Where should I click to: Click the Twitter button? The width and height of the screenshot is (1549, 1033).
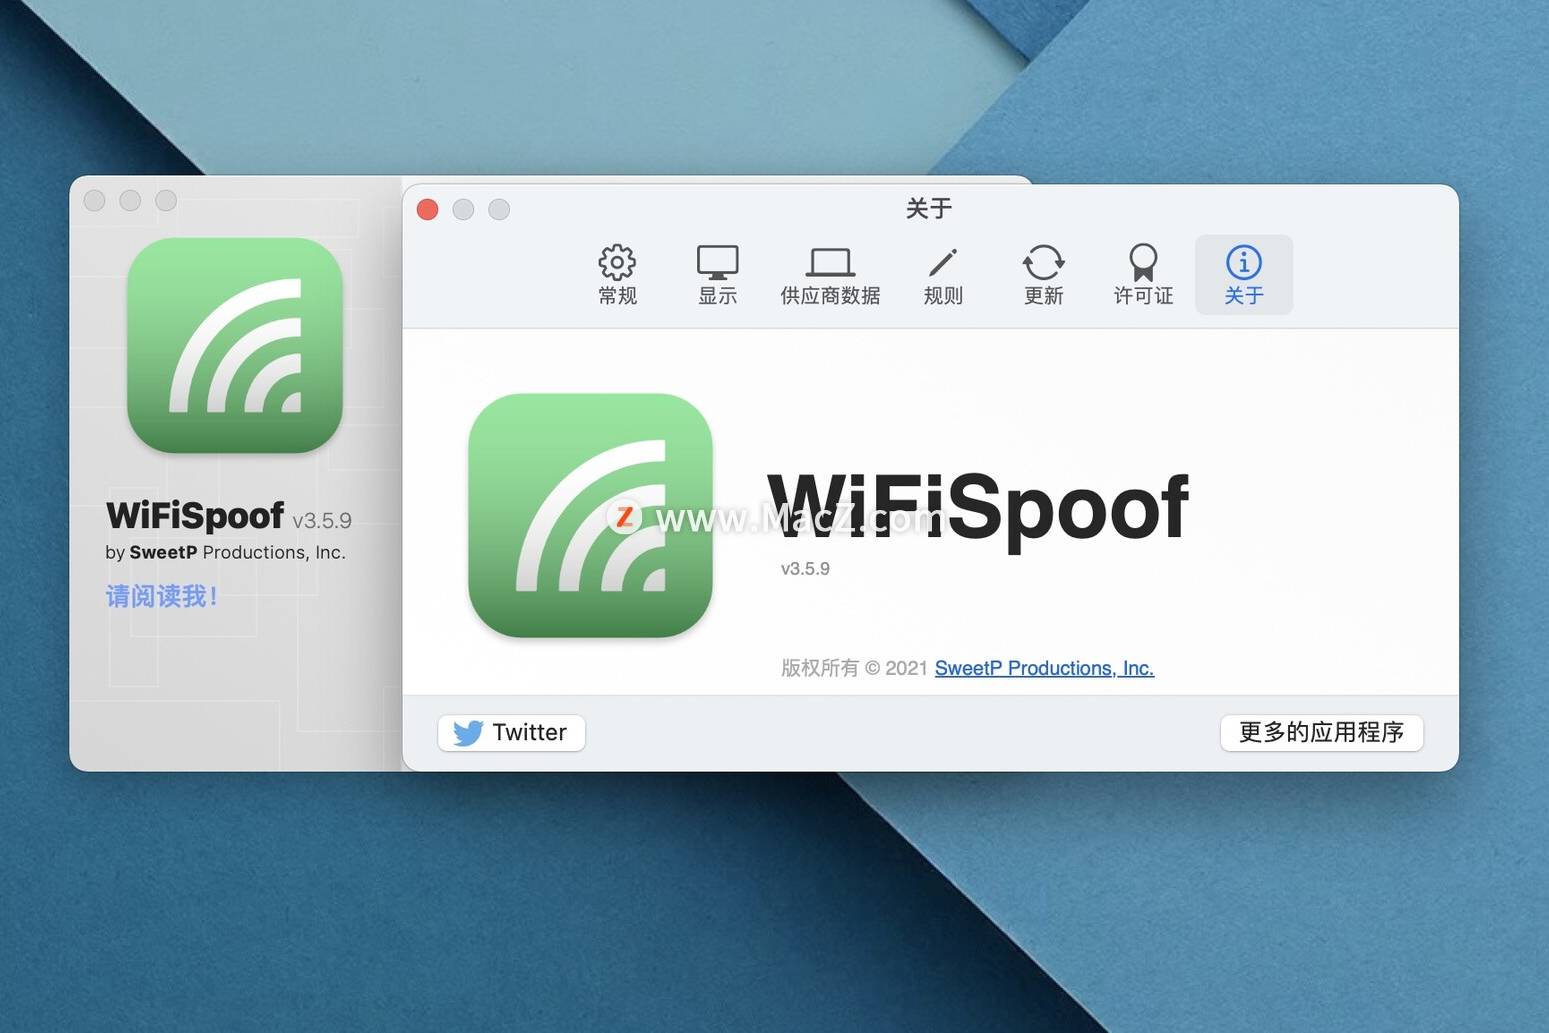point(511,732)
